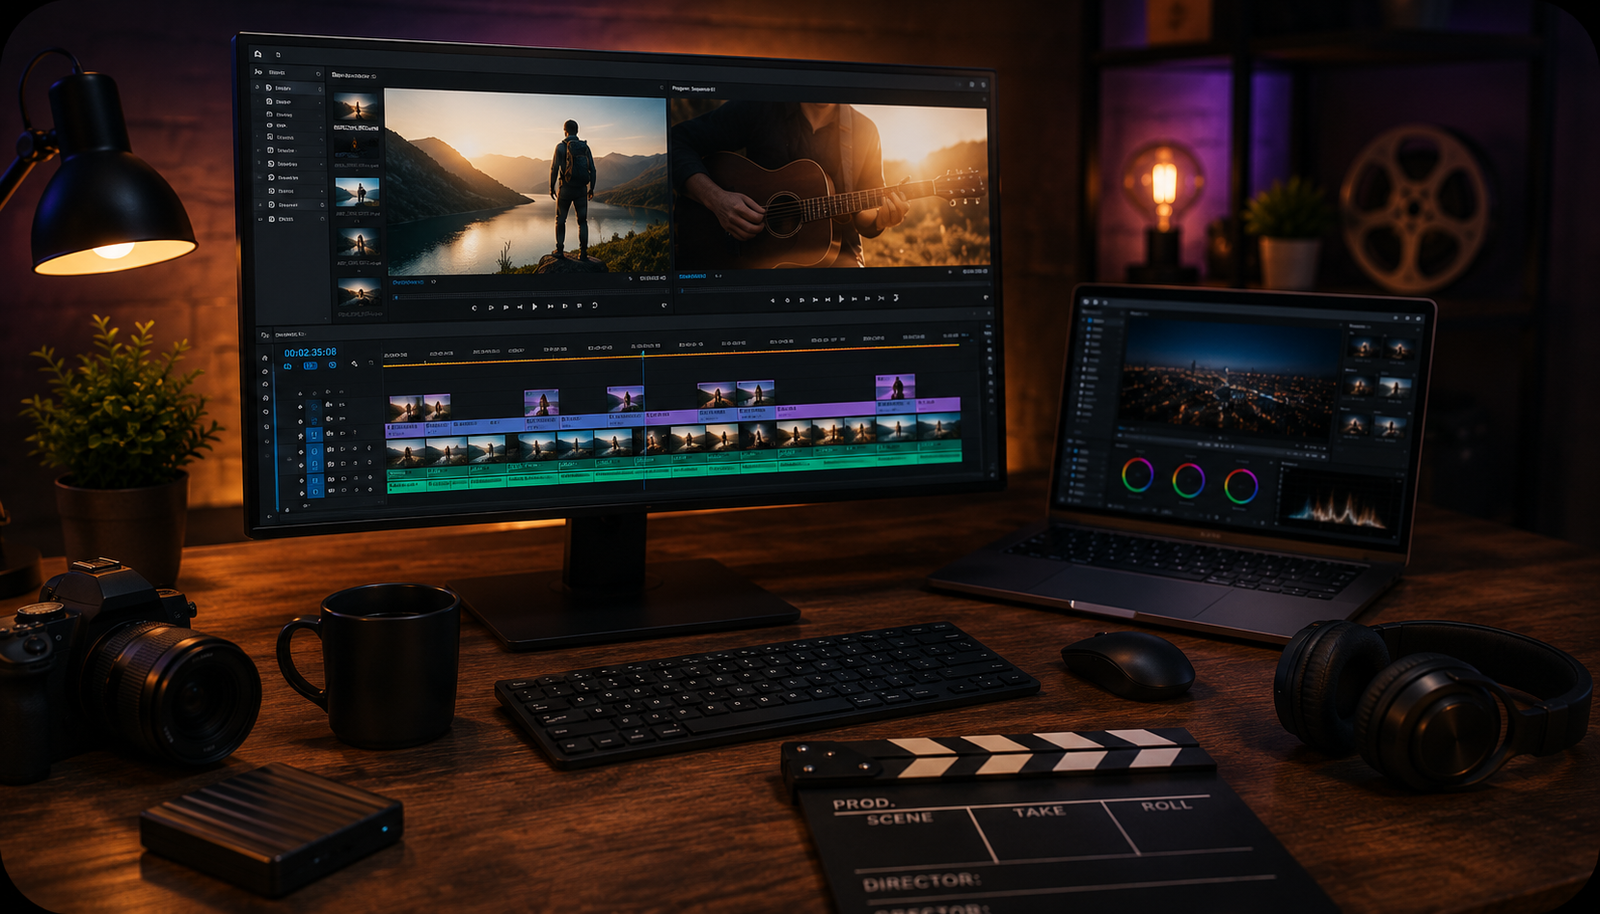Toggle highlighted blue button under timeline timecode

[310, 366]
